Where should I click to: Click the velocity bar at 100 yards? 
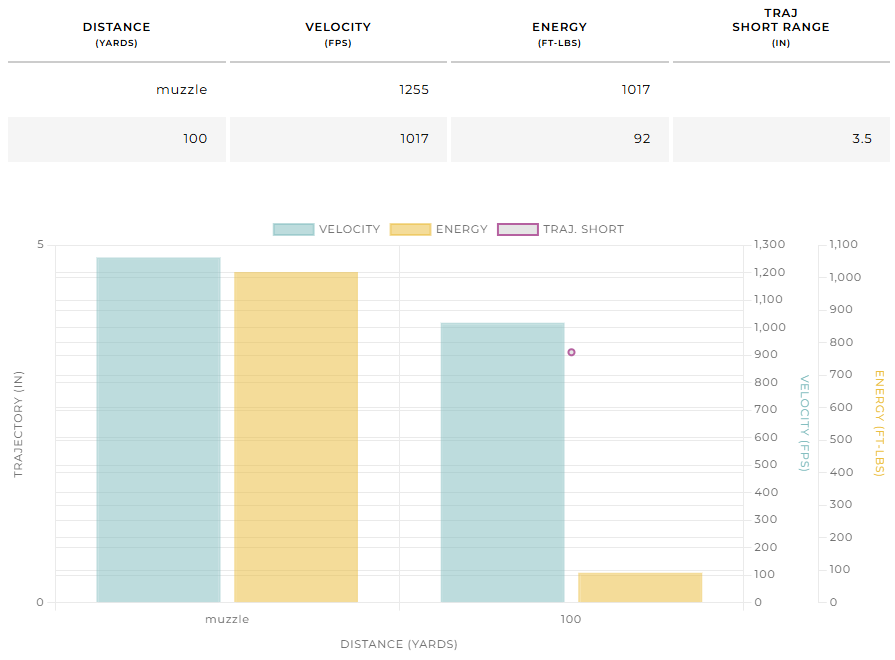pos(502,462)
